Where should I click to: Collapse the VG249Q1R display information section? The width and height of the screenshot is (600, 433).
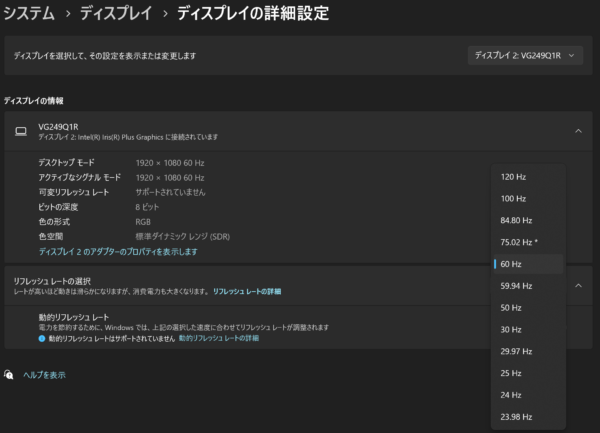[577, 130]
